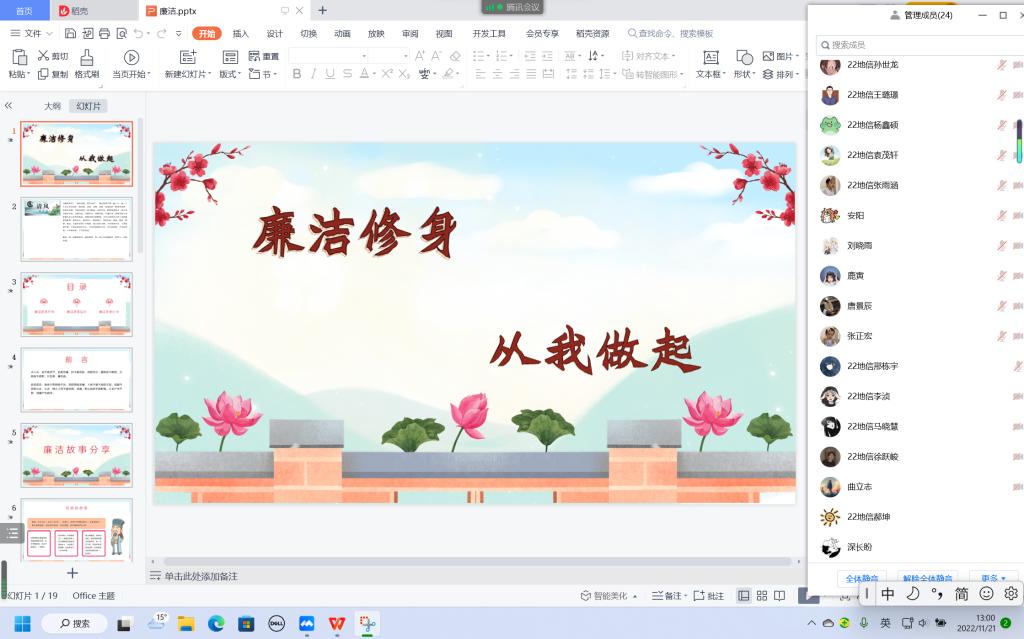The image size is (1024, 639).
Task: Toggle microphone mute for 22地信孙世龙
Action: [1002, 65]
